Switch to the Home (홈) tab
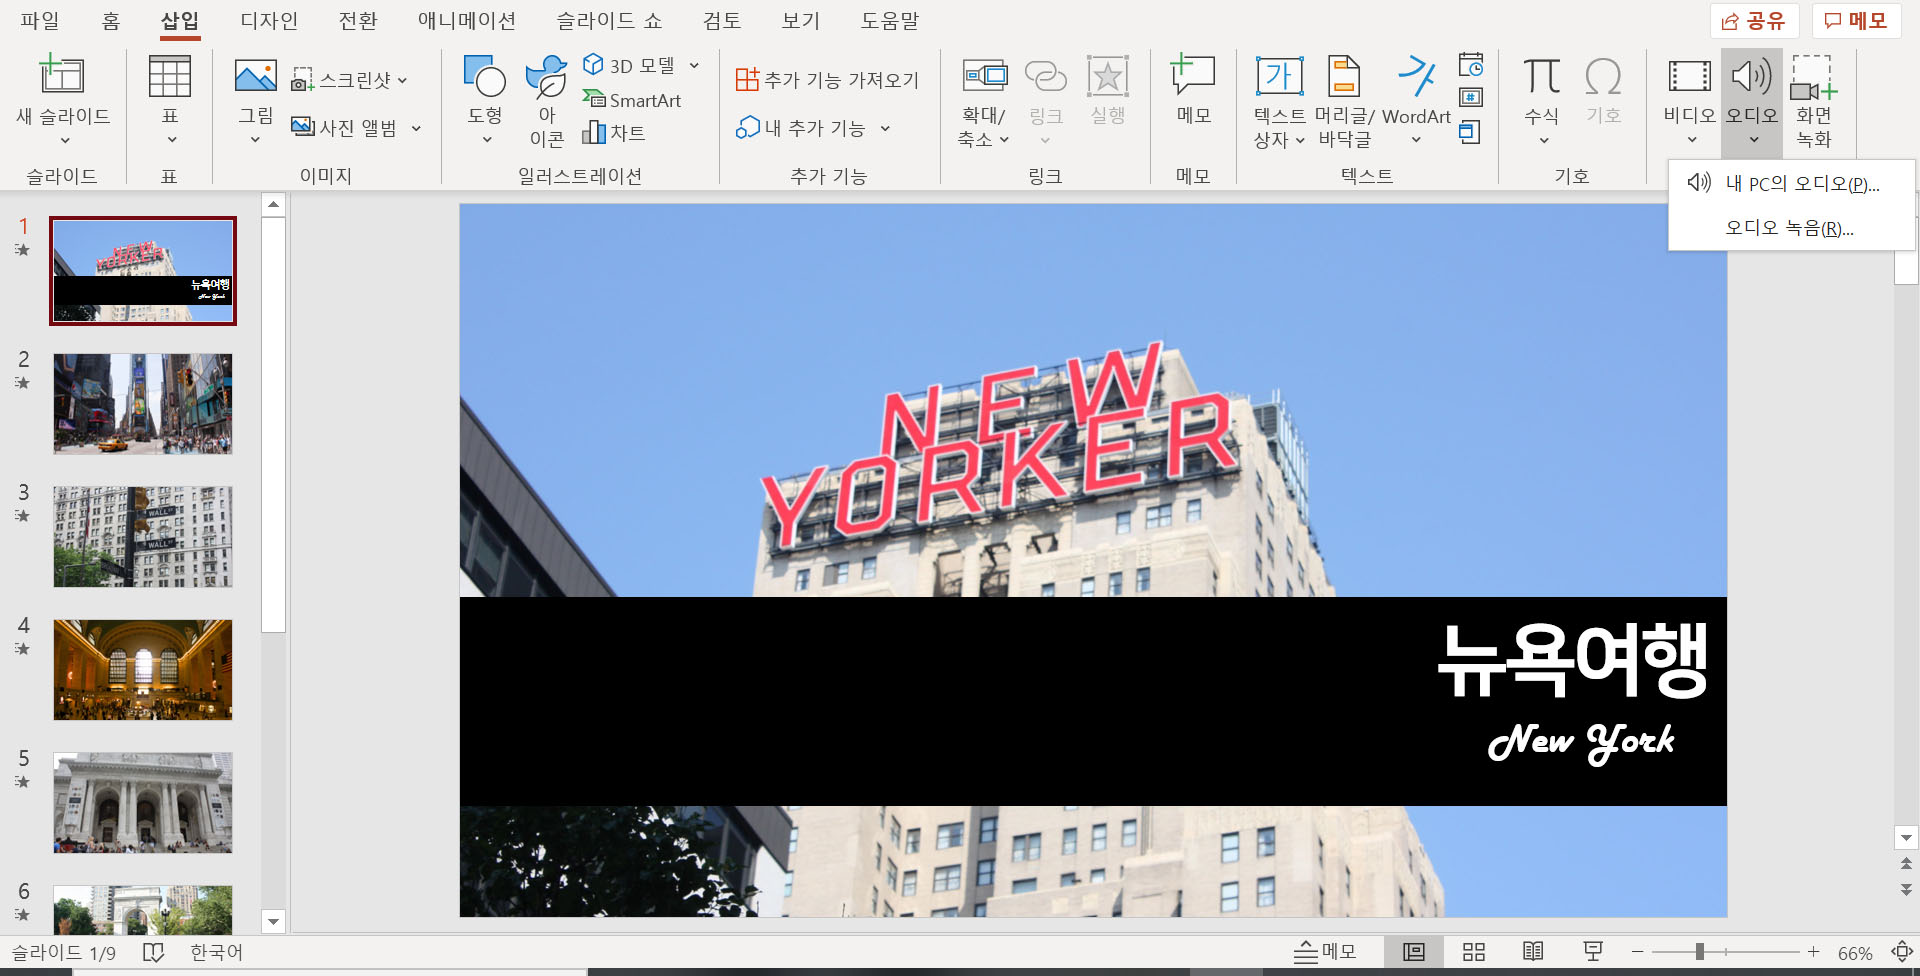Screen dimensions: 1920x976 (x=111, y=21)
